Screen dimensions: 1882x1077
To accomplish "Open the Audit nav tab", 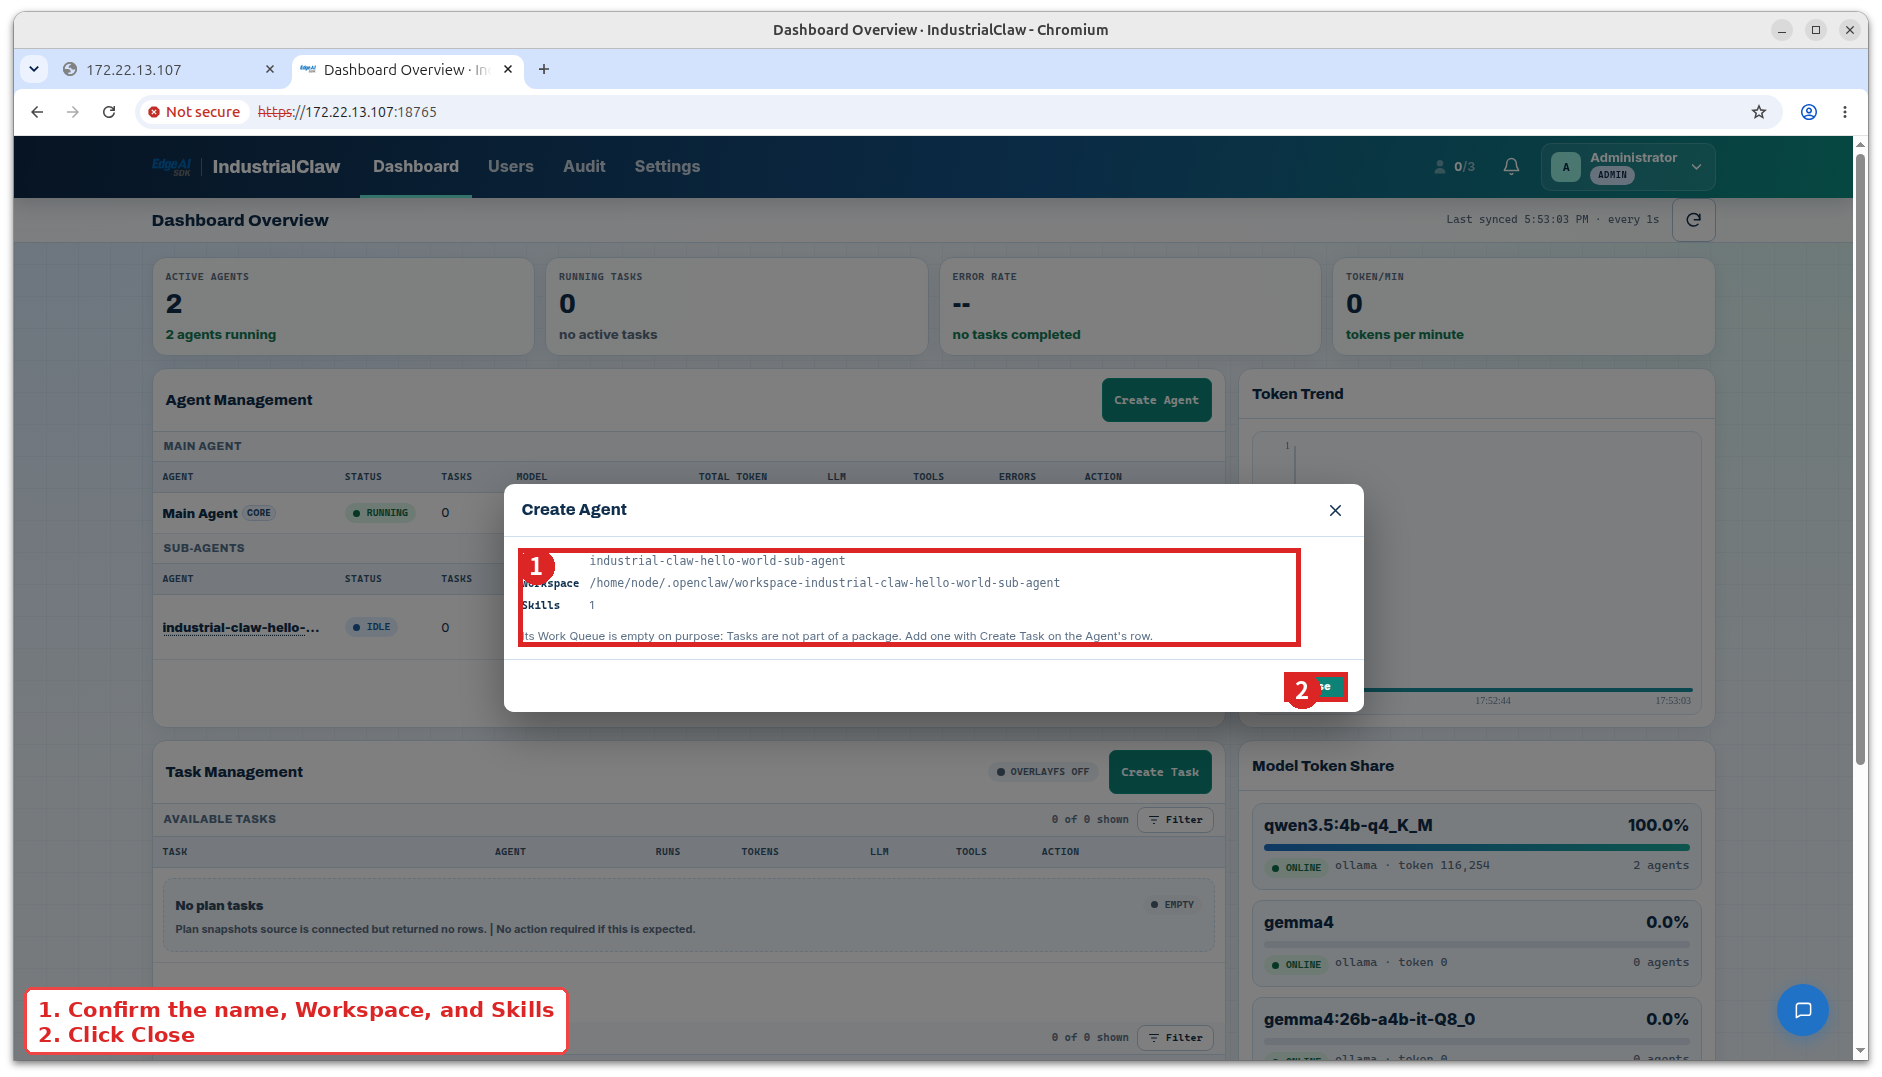I will click(584, 167).
